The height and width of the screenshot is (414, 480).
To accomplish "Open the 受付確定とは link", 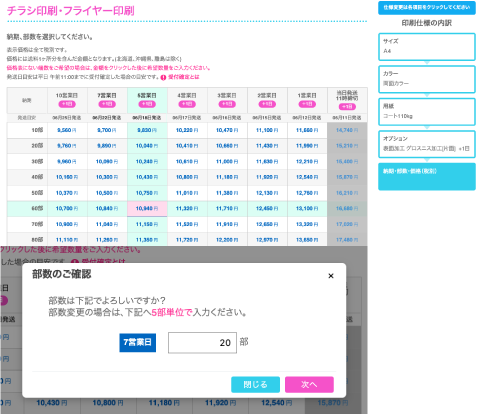I will coord(184,77).
